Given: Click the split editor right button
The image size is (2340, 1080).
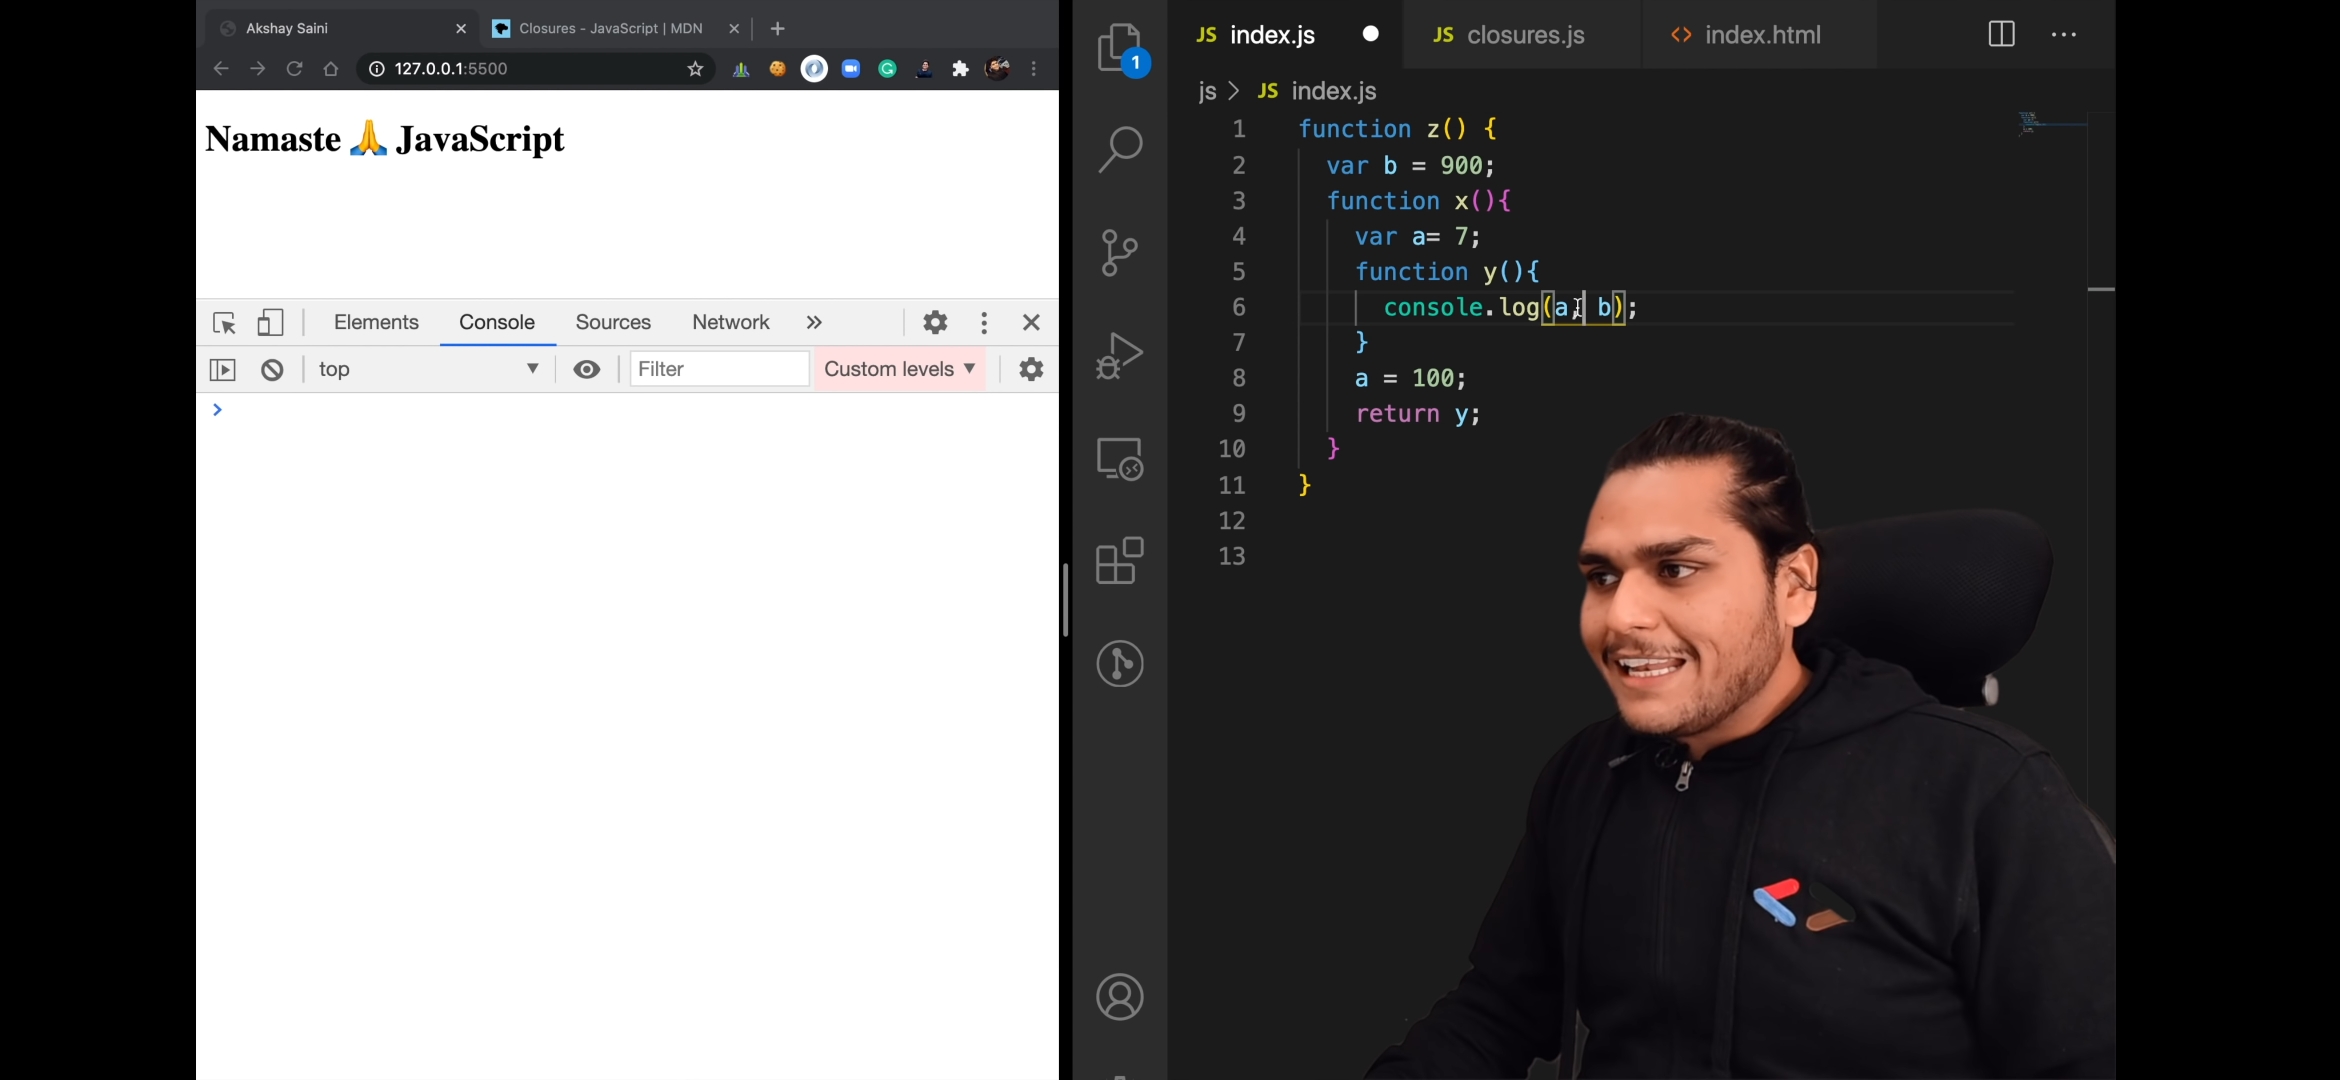Looking at the screenshot, I should click(2001, 35).
